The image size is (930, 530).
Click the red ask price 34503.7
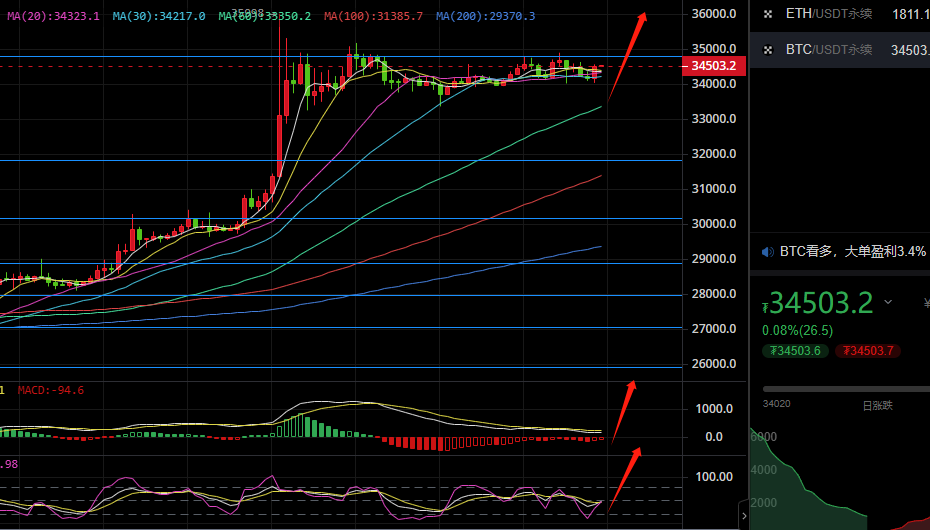point(869,350)
